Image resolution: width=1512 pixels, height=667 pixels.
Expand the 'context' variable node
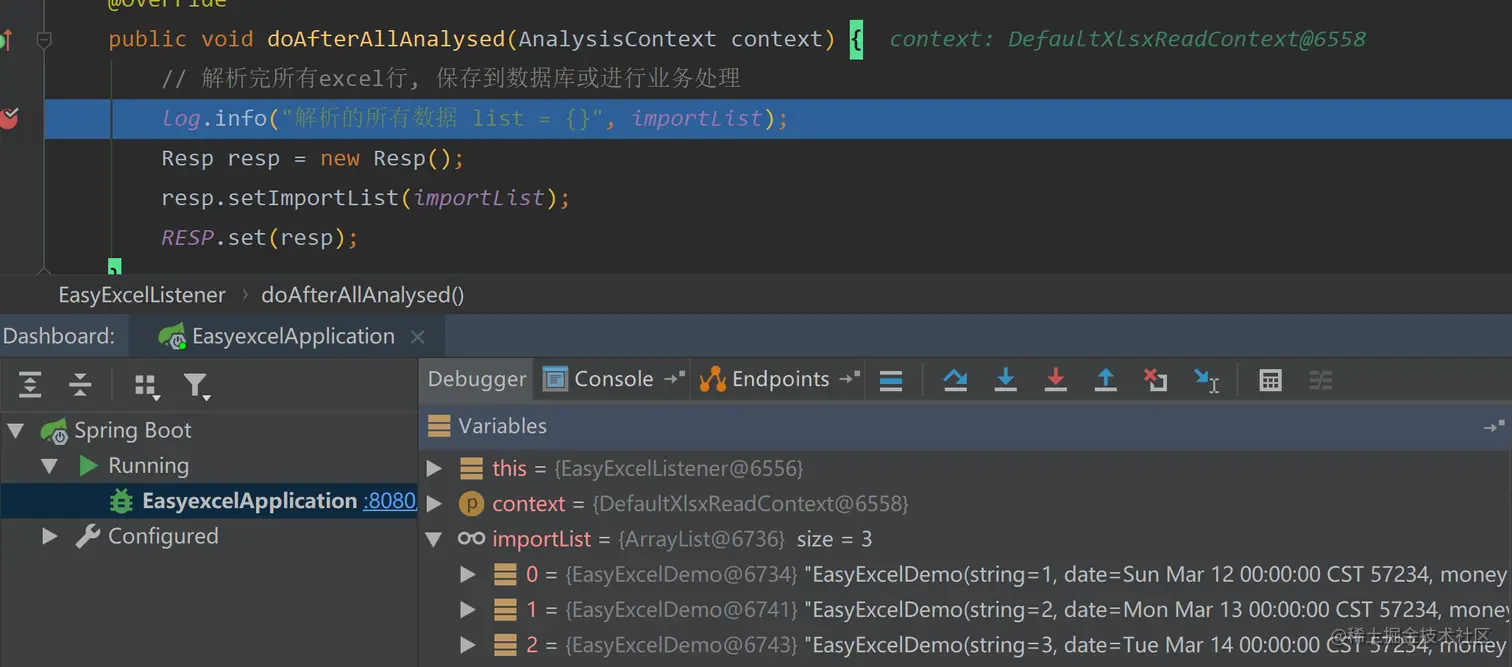click(x=434, y=503)
